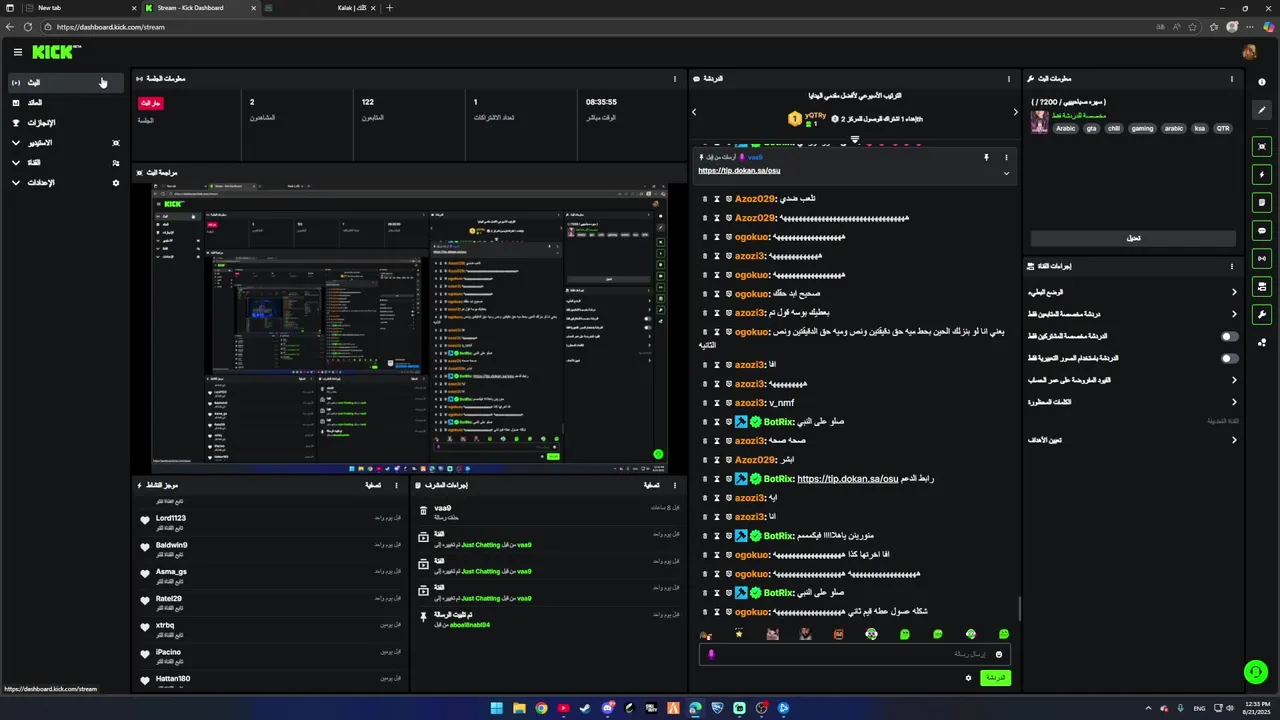Open Windows Start button on taskbar
The image size is (1280, 720).
tap(497, 708)
